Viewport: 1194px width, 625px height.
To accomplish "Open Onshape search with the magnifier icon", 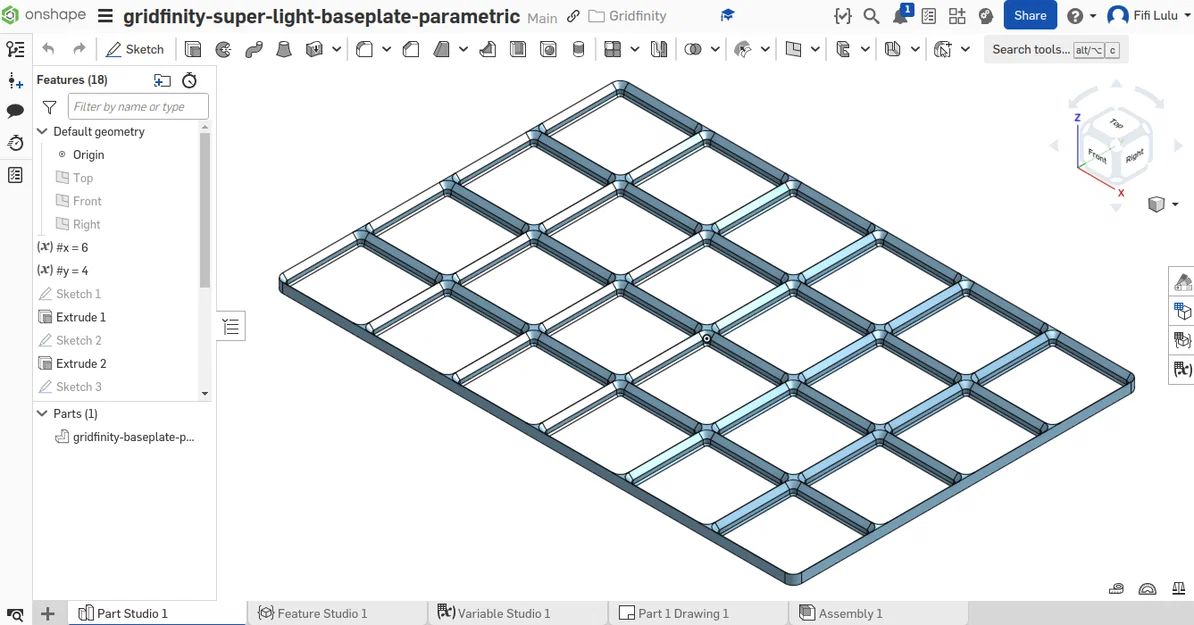I will [x=870, y=16].
